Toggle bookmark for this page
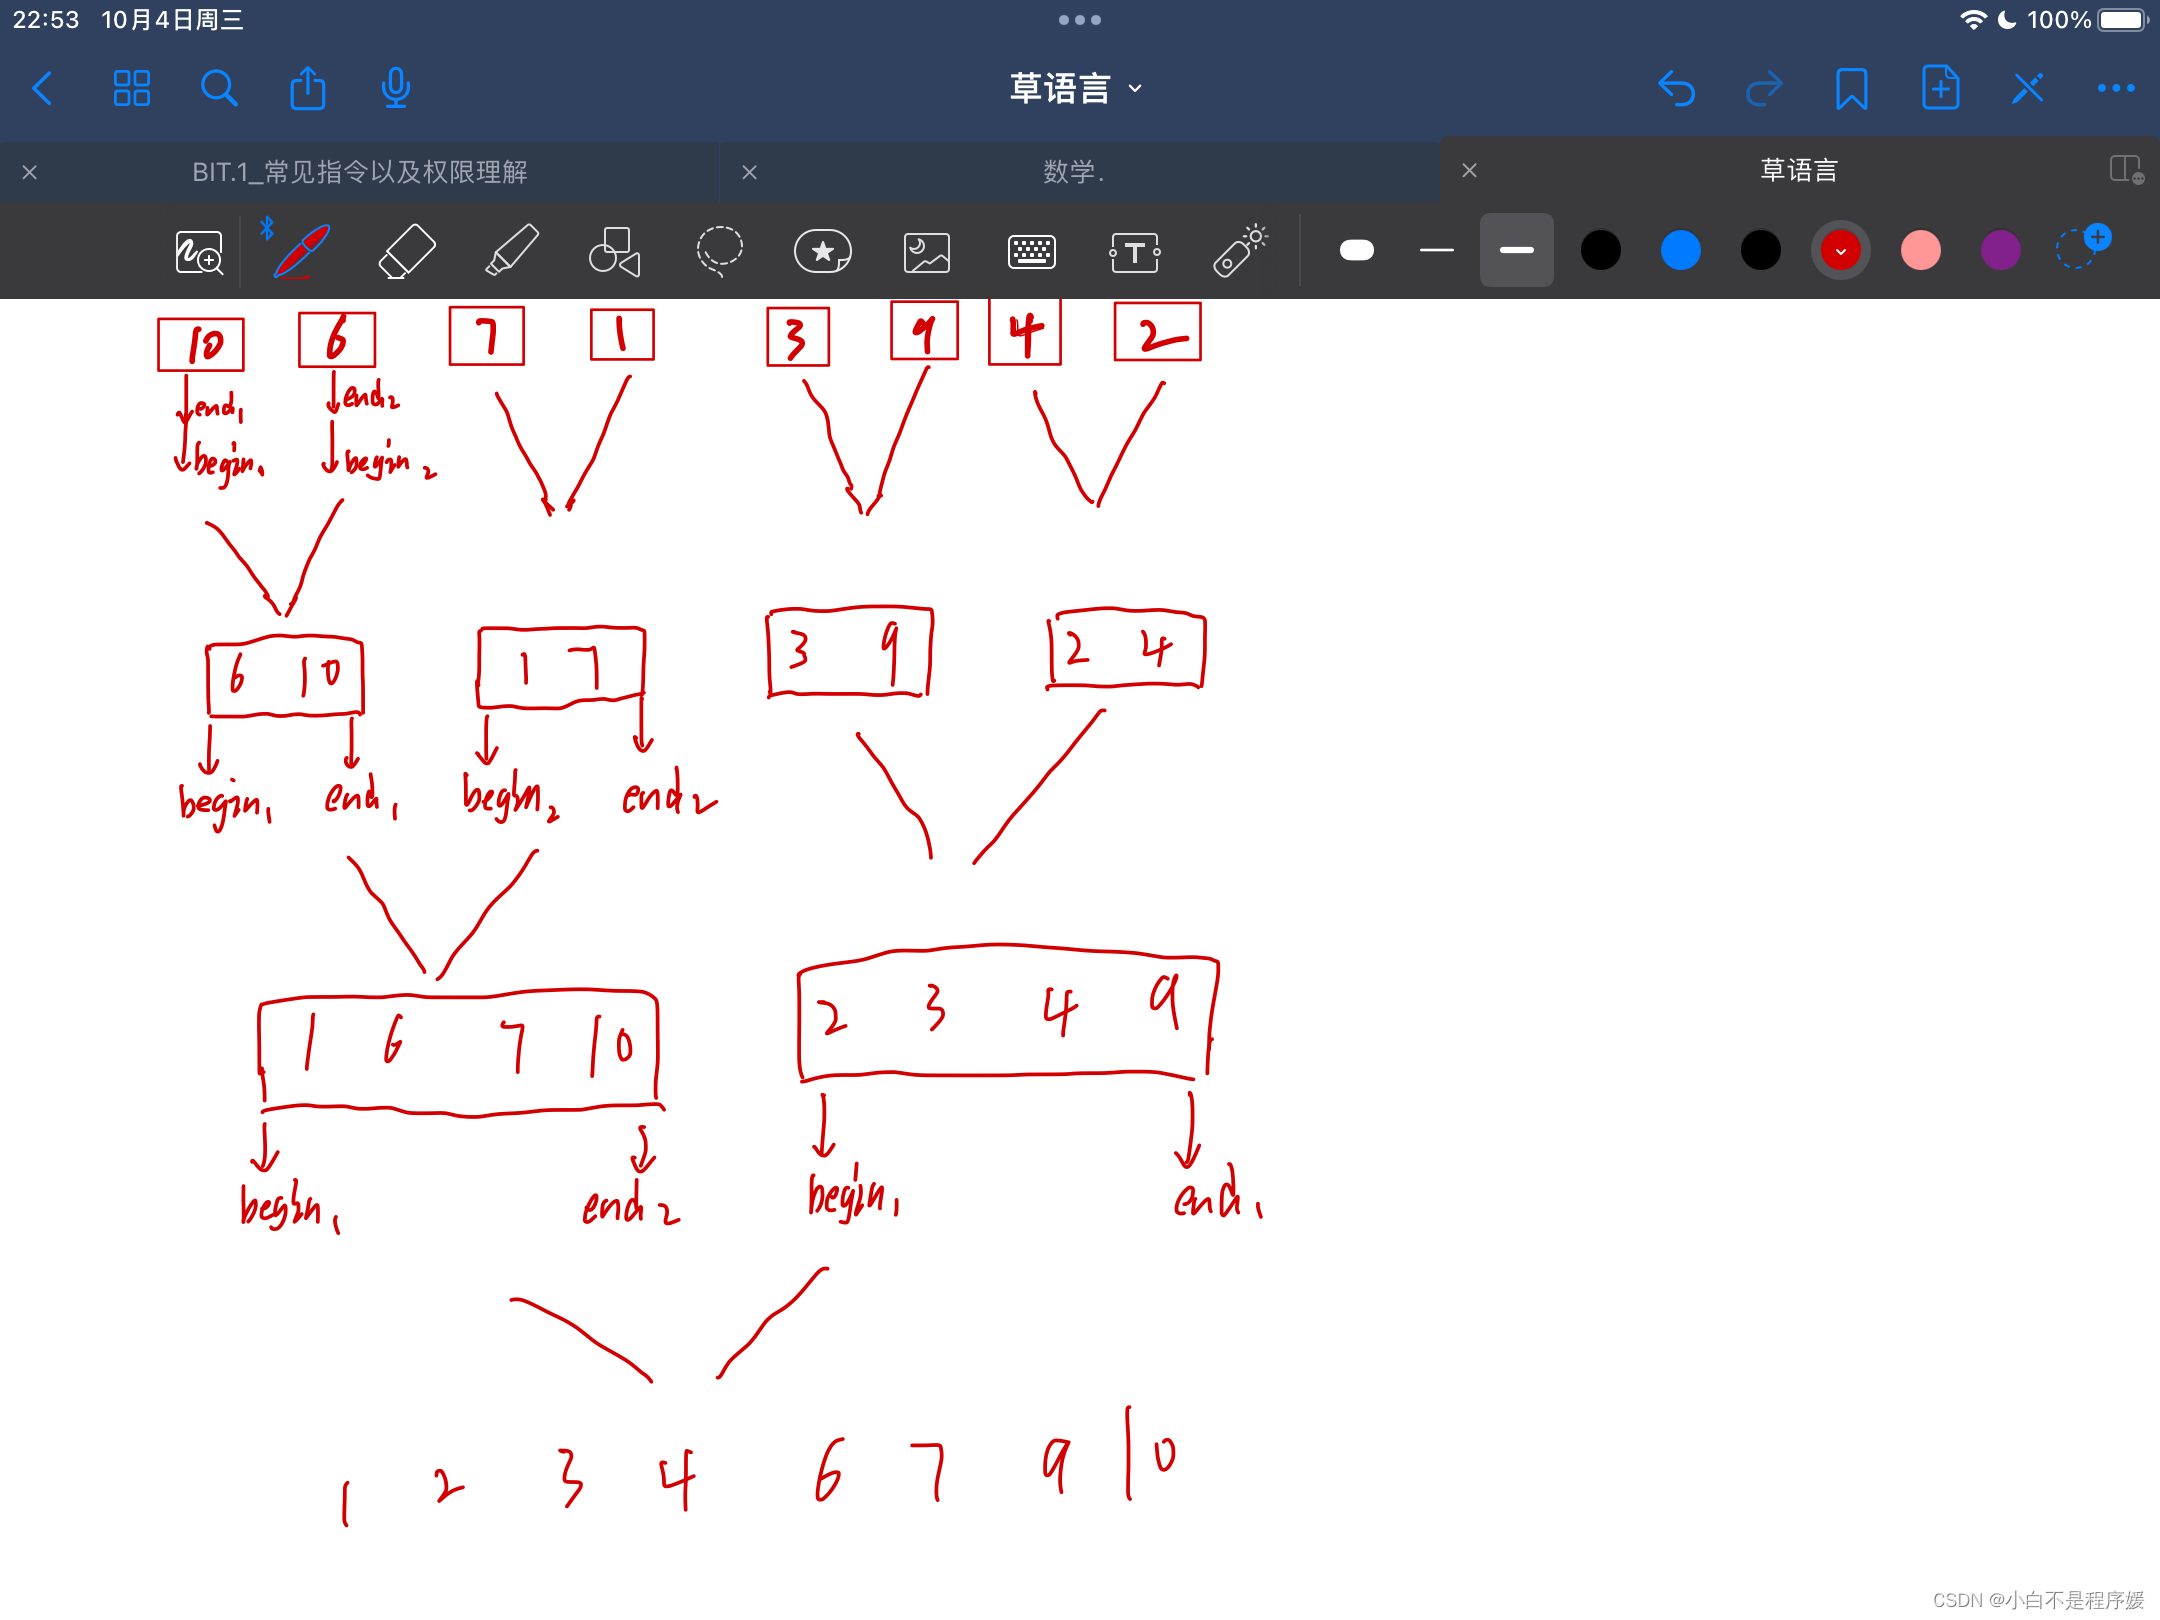The height and width of the screenshot is (1620, 2160). 1851,88
